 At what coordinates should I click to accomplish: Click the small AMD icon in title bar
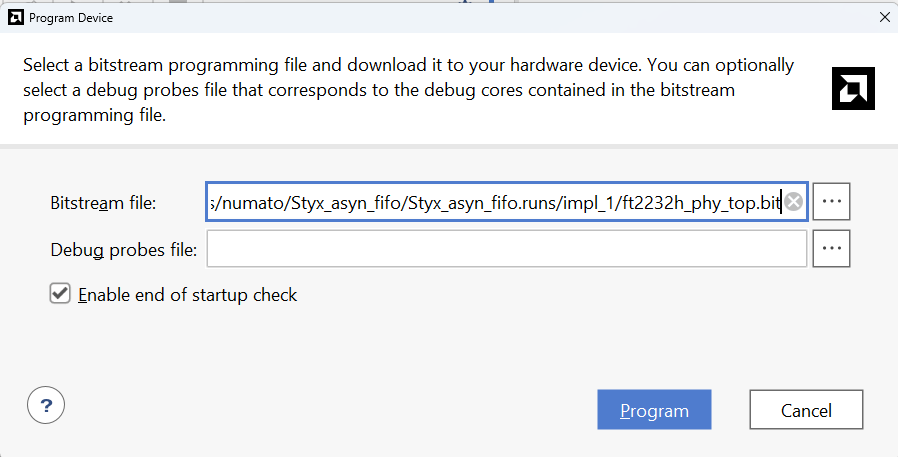(15, 17)
